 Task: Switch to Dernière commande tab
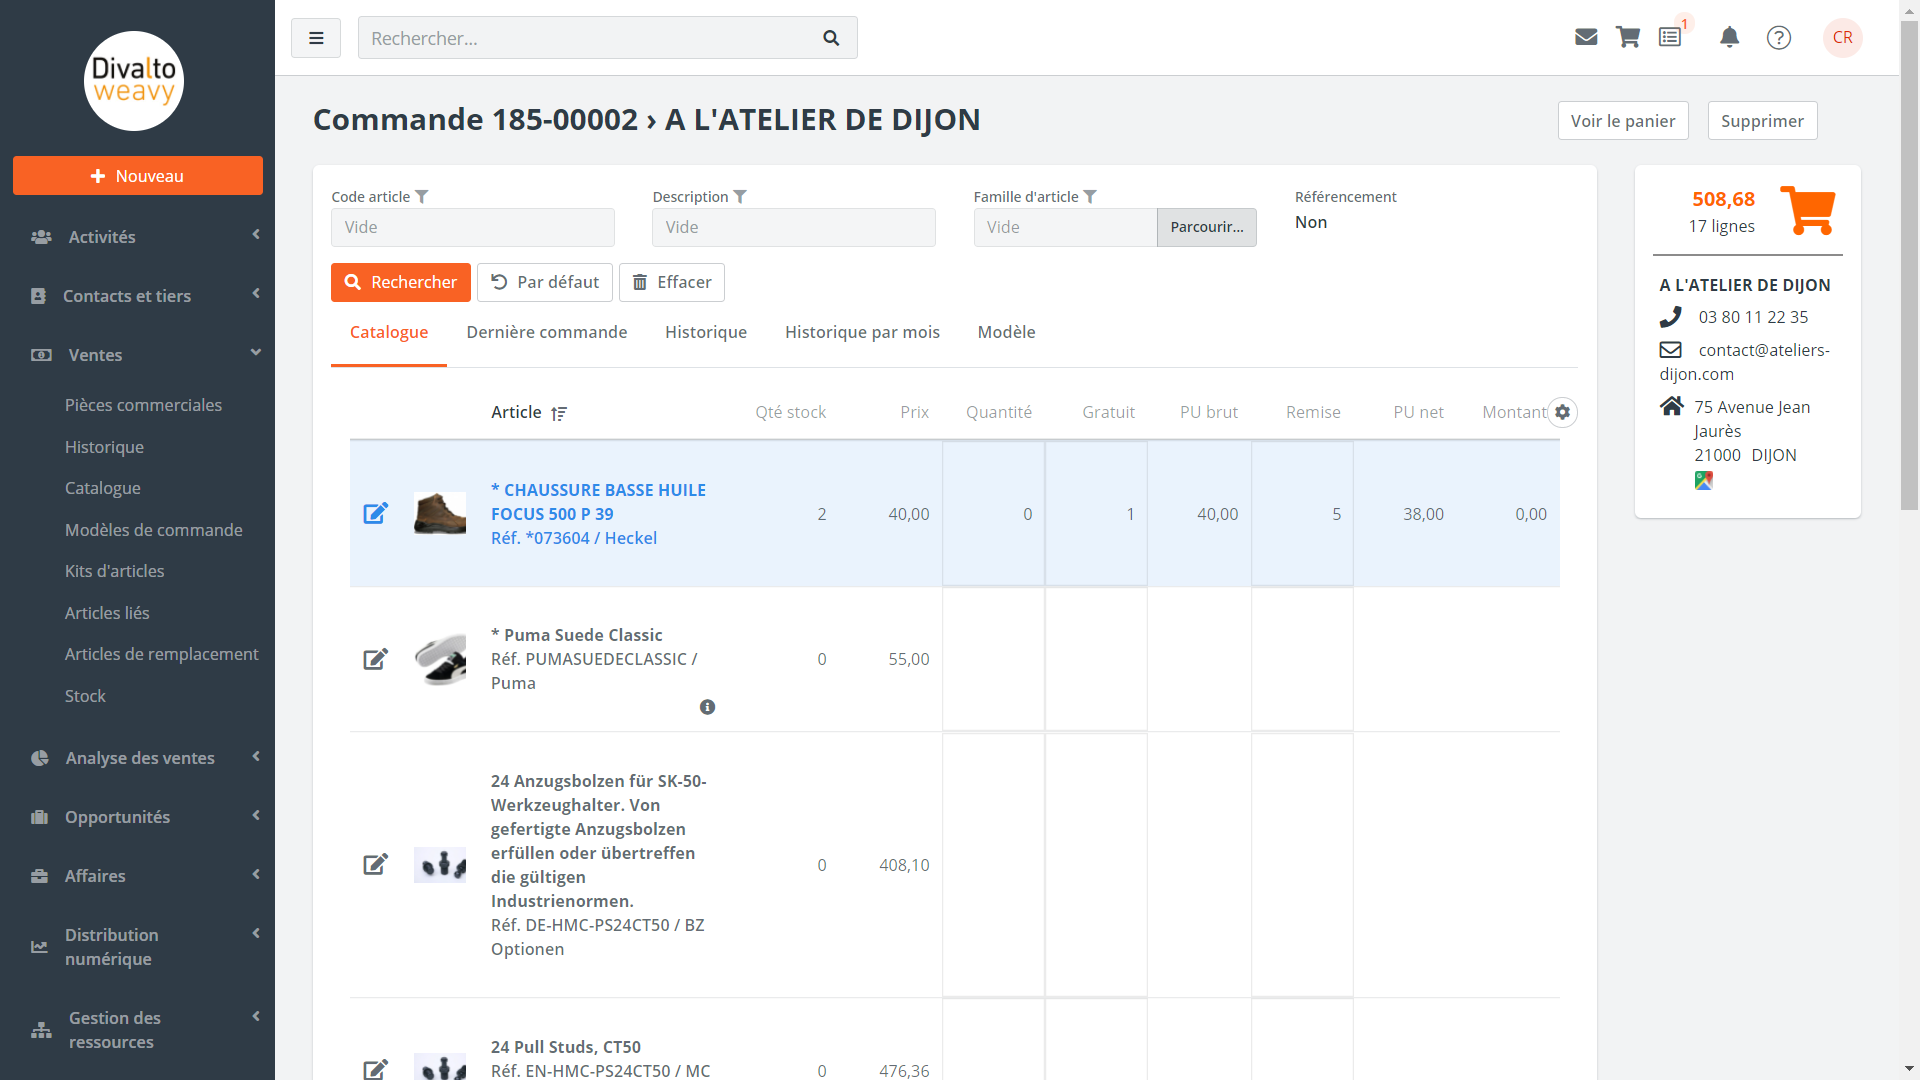tap(546, 332)
